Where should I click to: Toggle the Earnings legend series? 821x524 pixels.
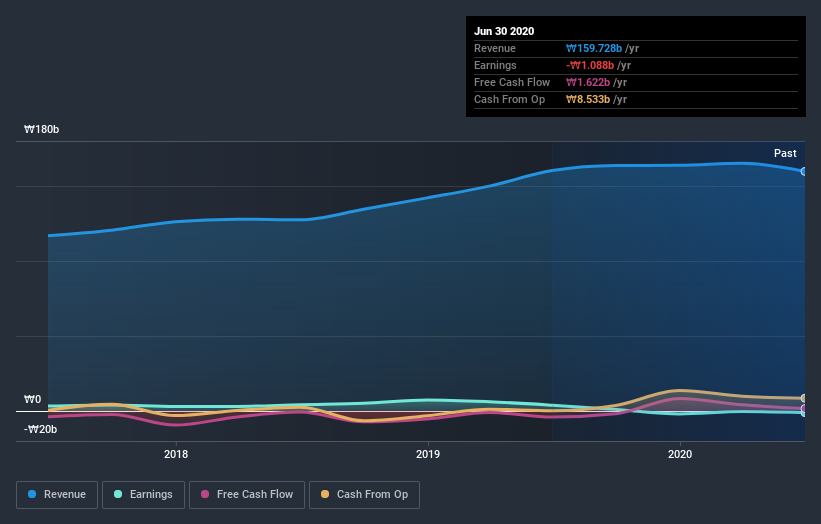tap(143, 495)
